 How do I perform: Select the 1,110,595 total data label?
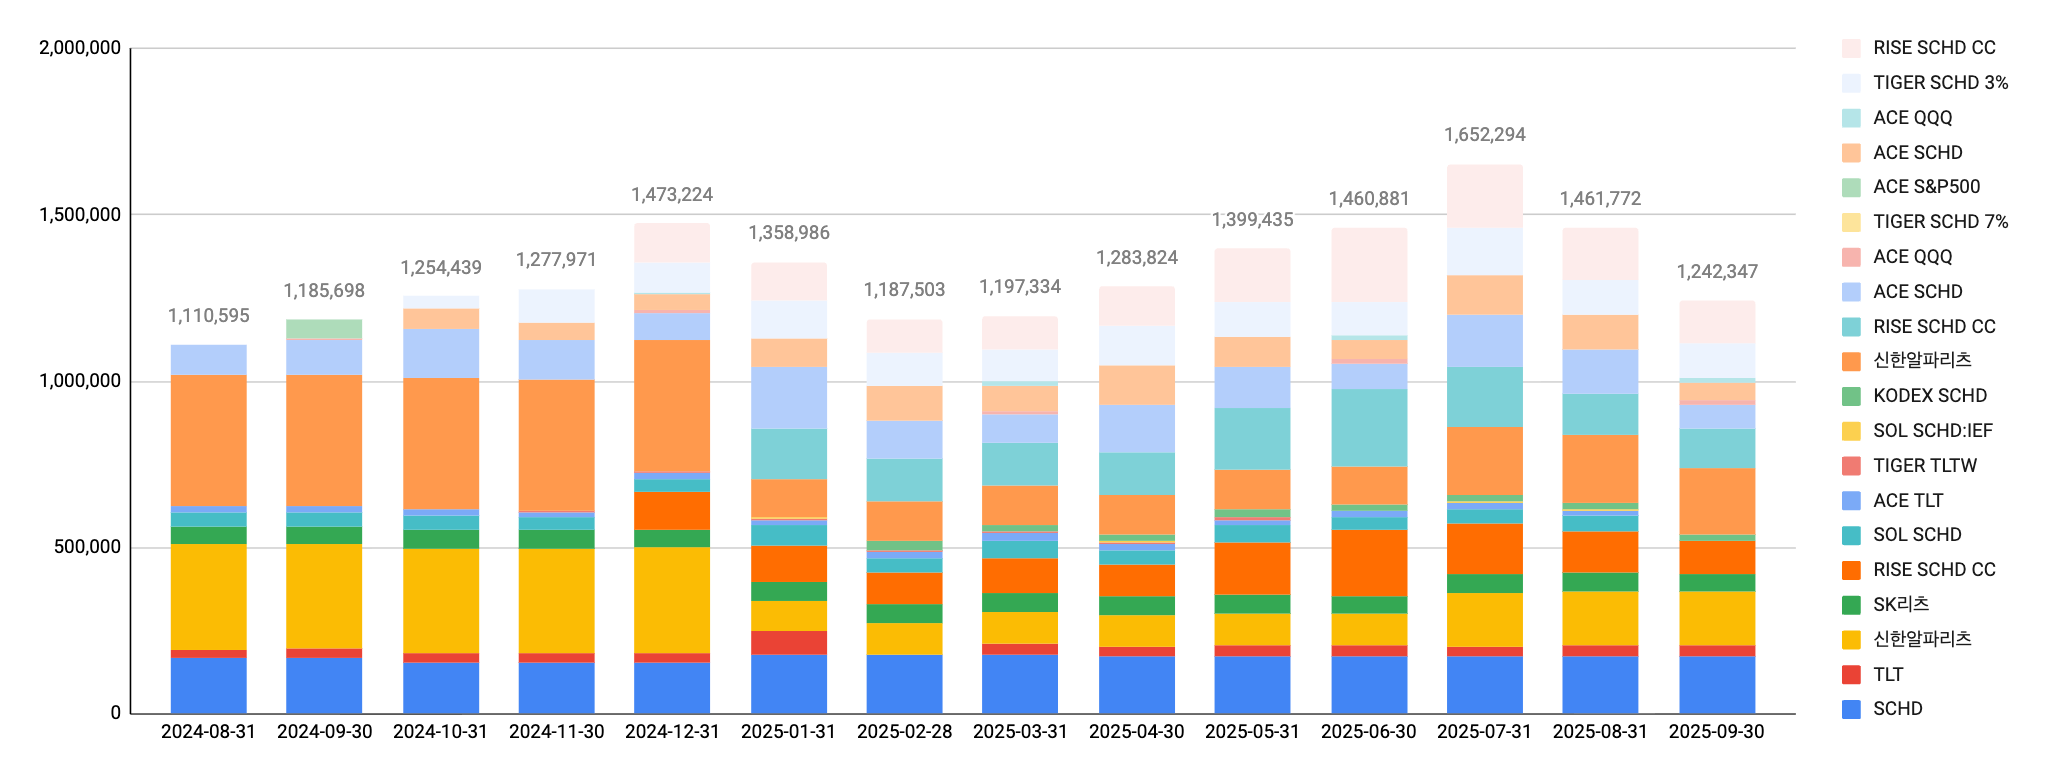pos(208,316)
